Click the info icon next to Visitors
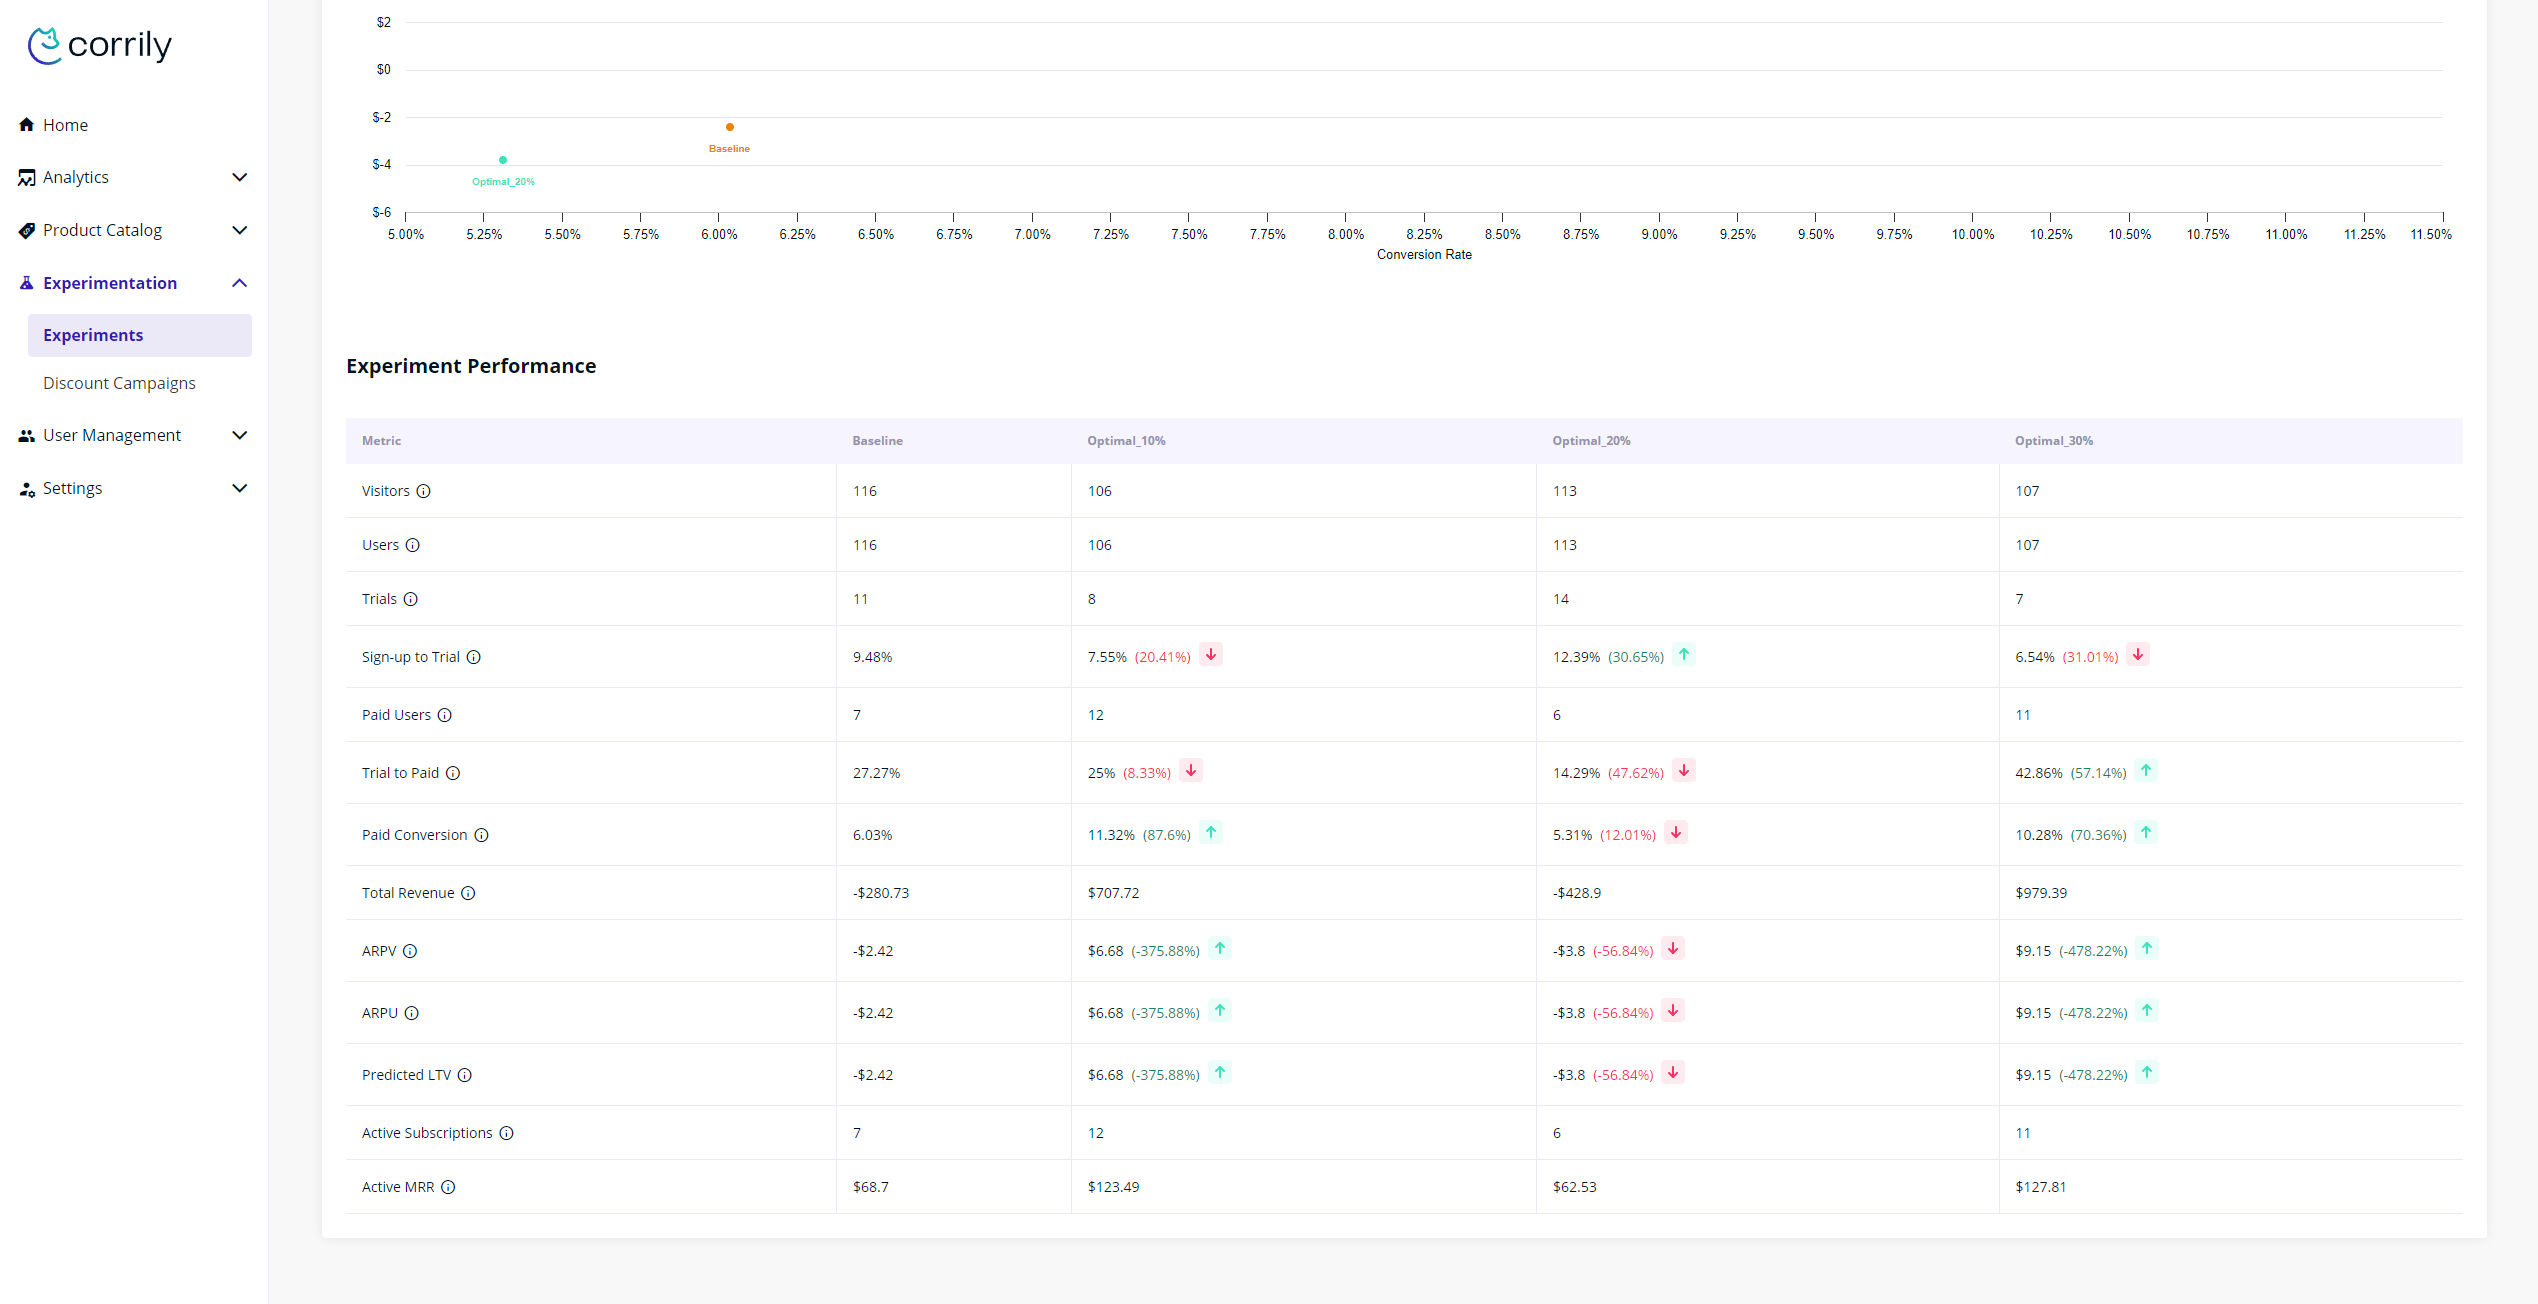The height and width of the screenshot is (1304, 2538). pos(423,491)
